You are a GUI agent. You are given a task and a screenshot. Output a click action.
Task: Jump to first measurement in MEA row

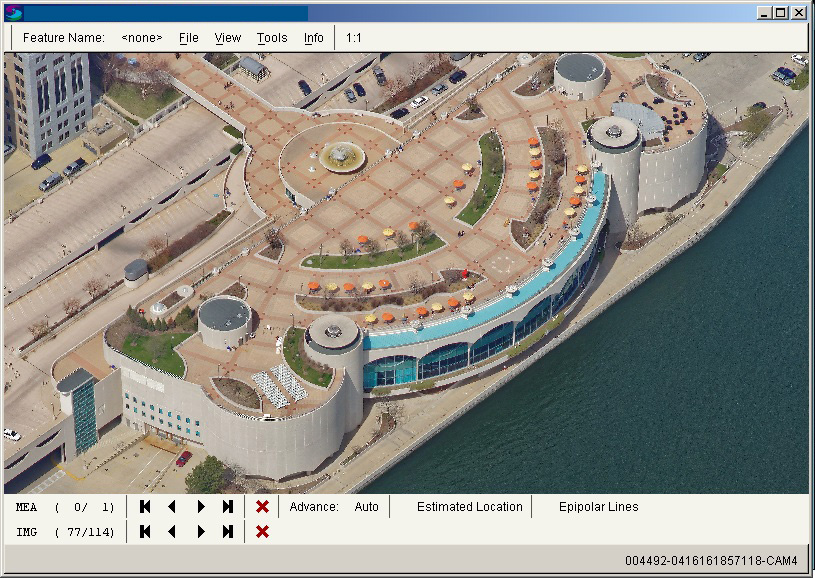coord(145,507)
